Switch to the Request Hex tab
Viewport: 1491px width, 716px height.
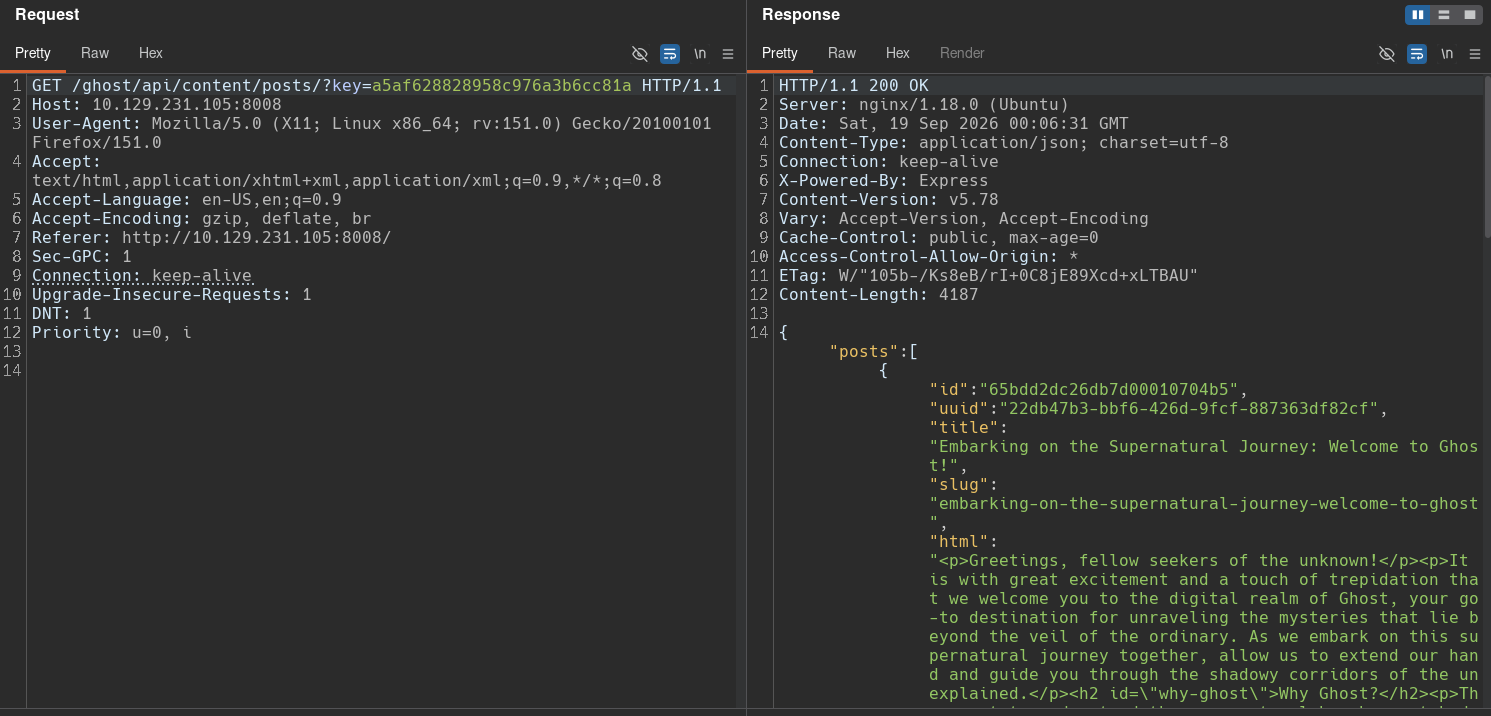151,53
